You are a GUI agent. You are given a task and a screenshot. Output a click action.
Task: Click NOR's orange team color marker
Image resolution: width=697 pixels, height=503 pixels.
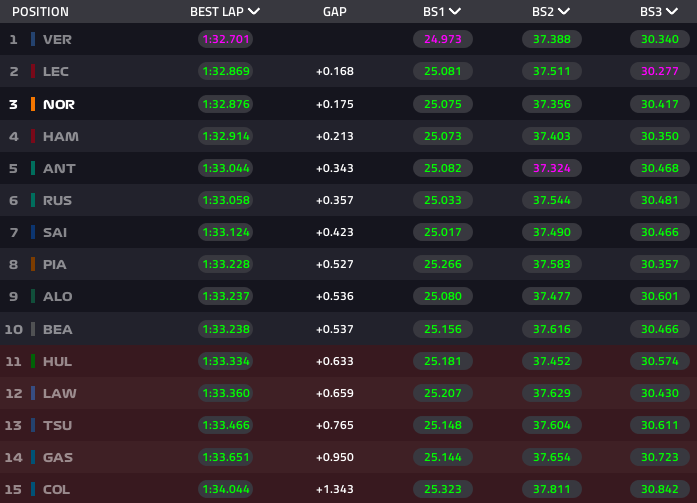click(x=33, y=104)
